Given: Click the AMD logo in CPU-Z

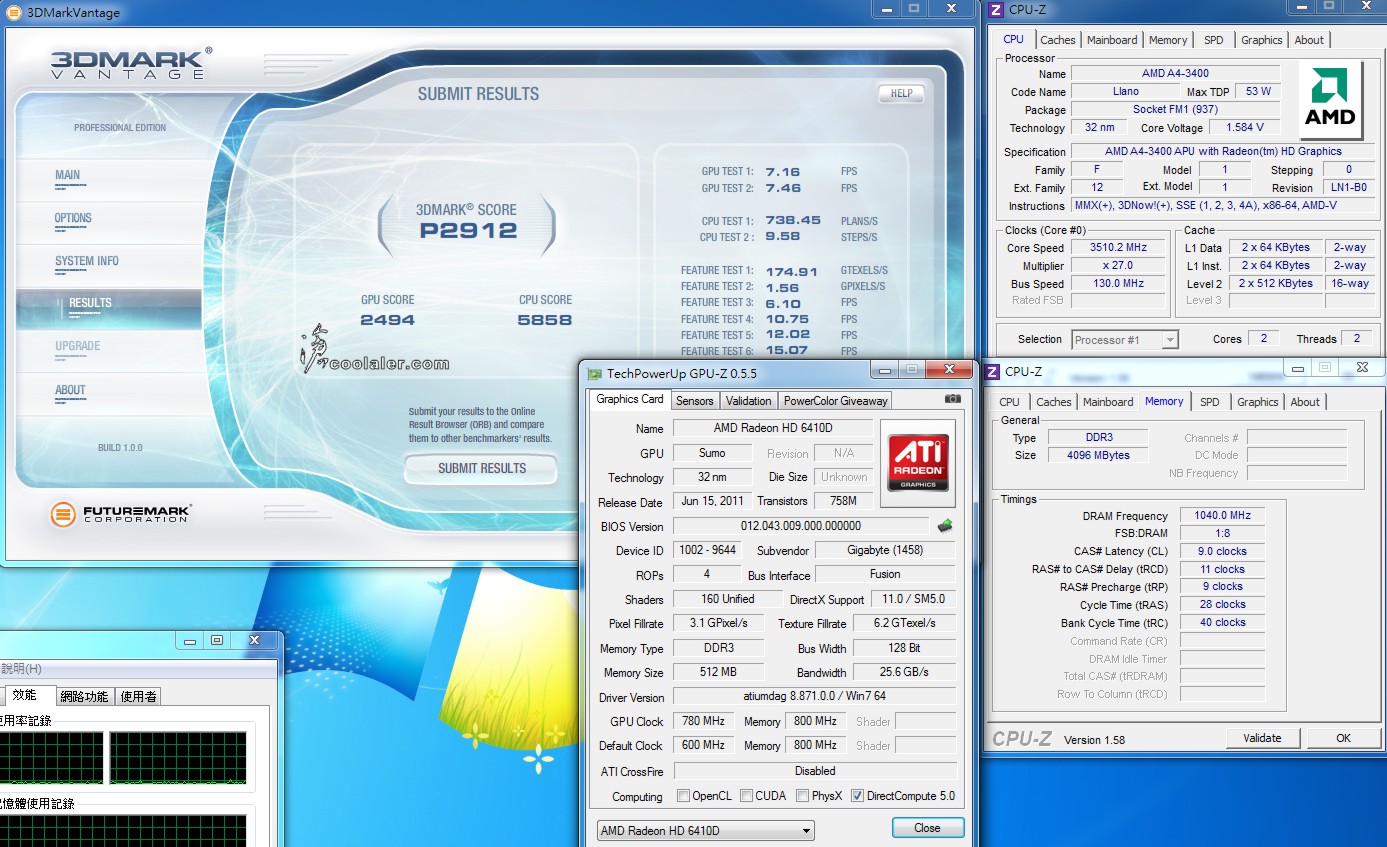Looking at the screenshot, I should [1330, 98].
